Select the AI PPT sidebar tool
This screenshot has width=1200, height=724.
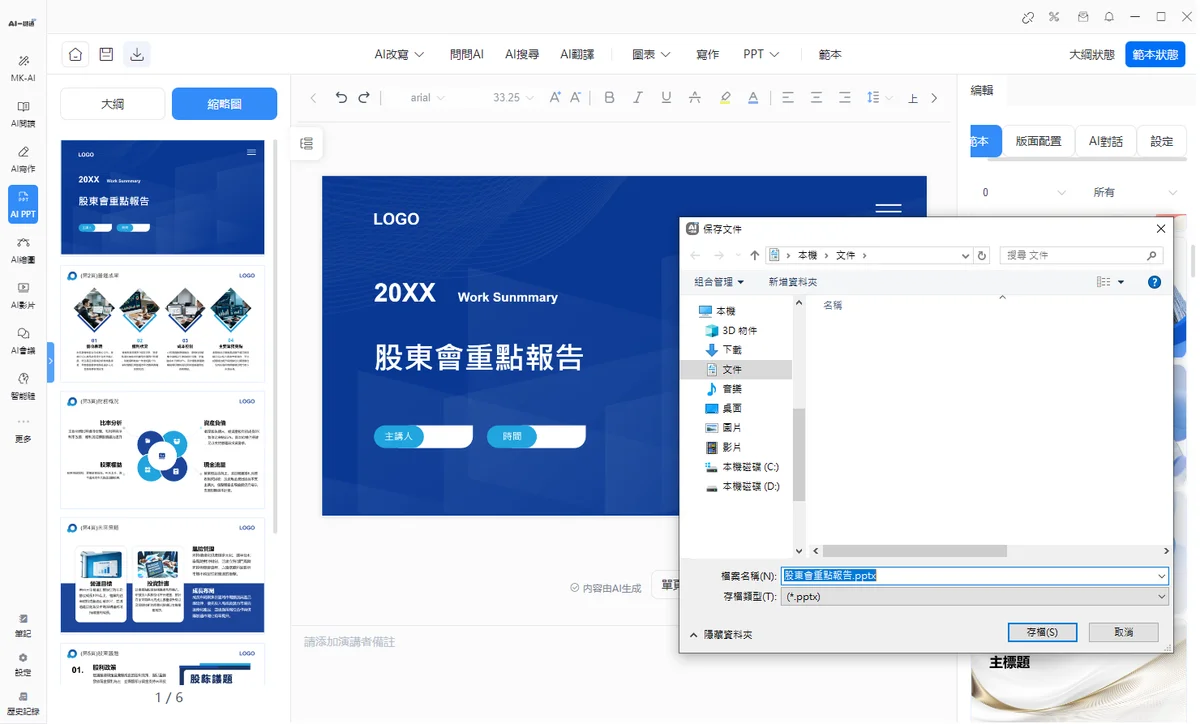pos(22,204)
